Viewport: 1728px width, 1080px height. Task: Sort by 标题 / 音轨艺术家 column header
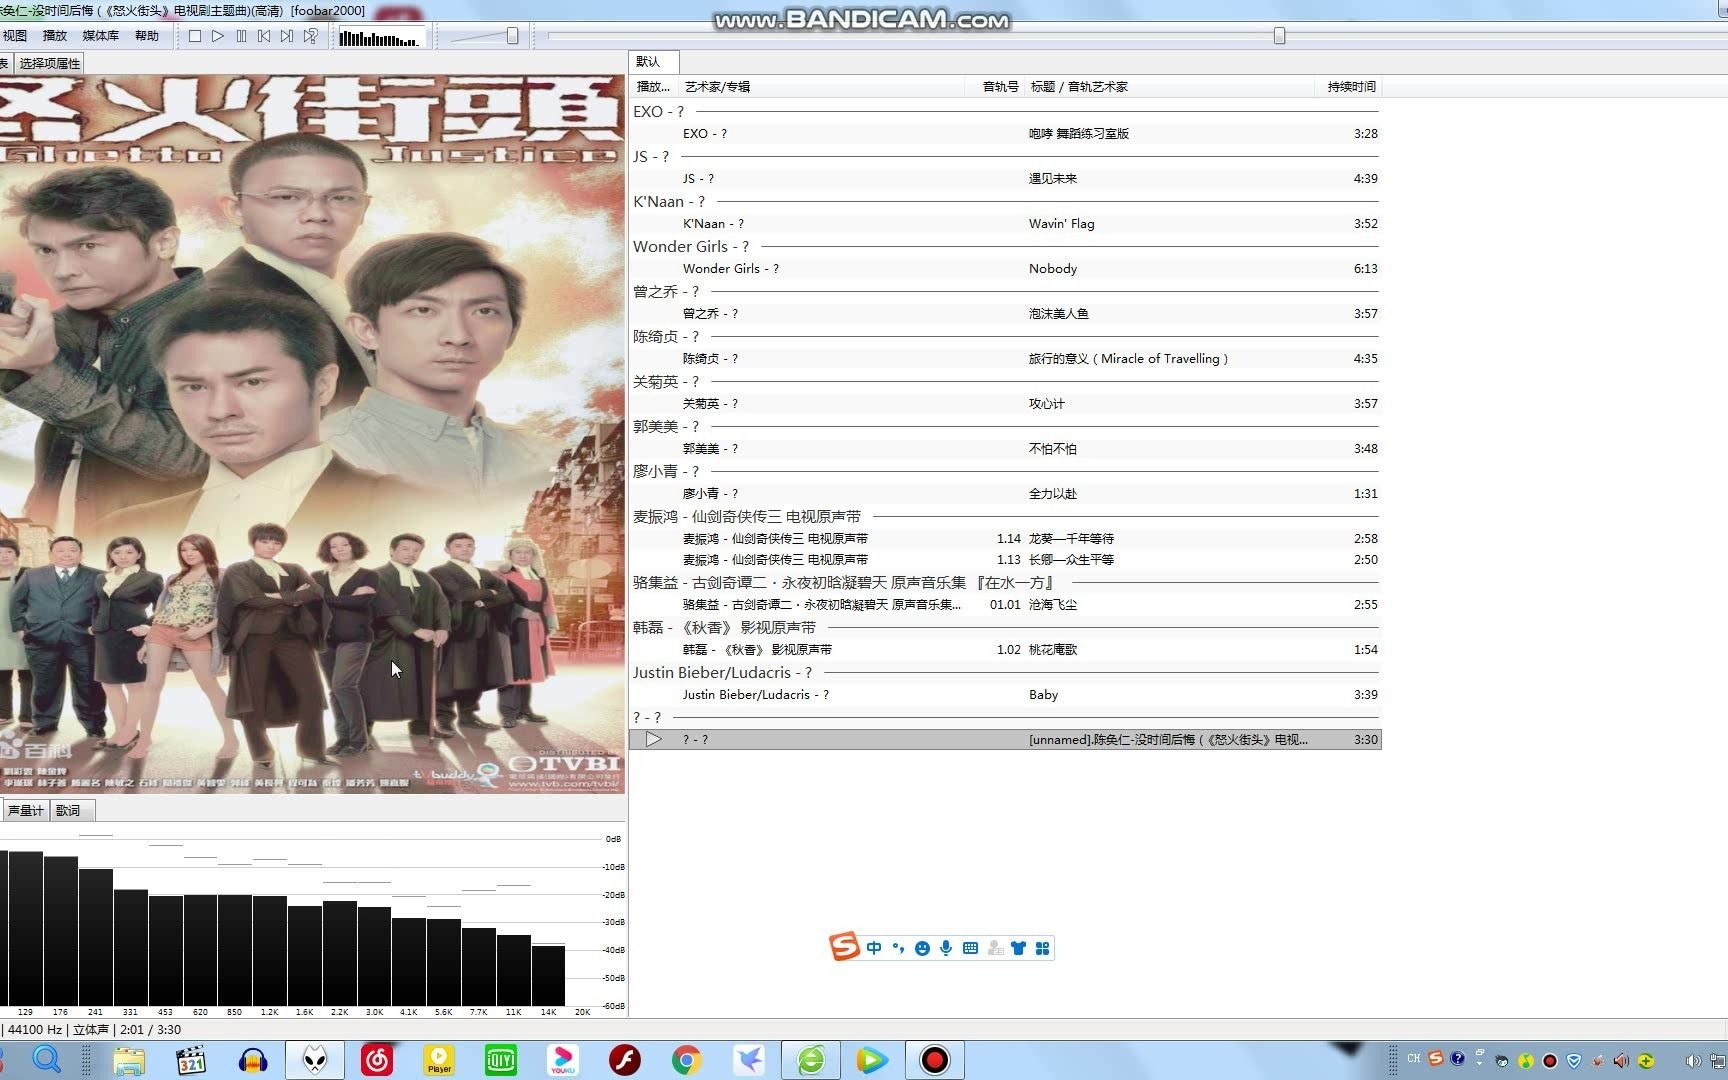pos(1170,87)
